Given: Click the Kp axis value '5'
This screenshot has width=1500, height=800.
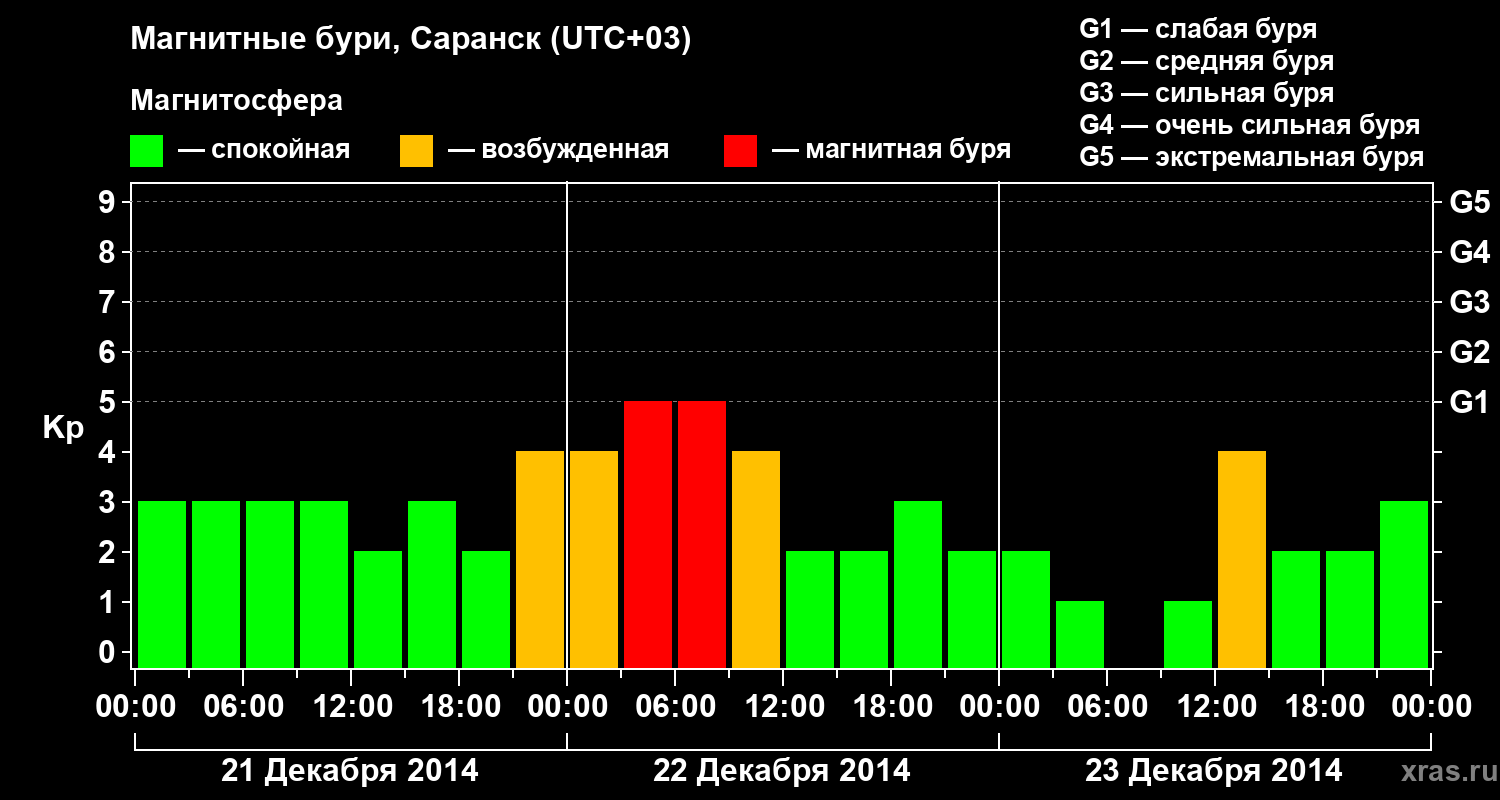Looking at the screenshot, I should pyautogui.click(x=109, y=402).
